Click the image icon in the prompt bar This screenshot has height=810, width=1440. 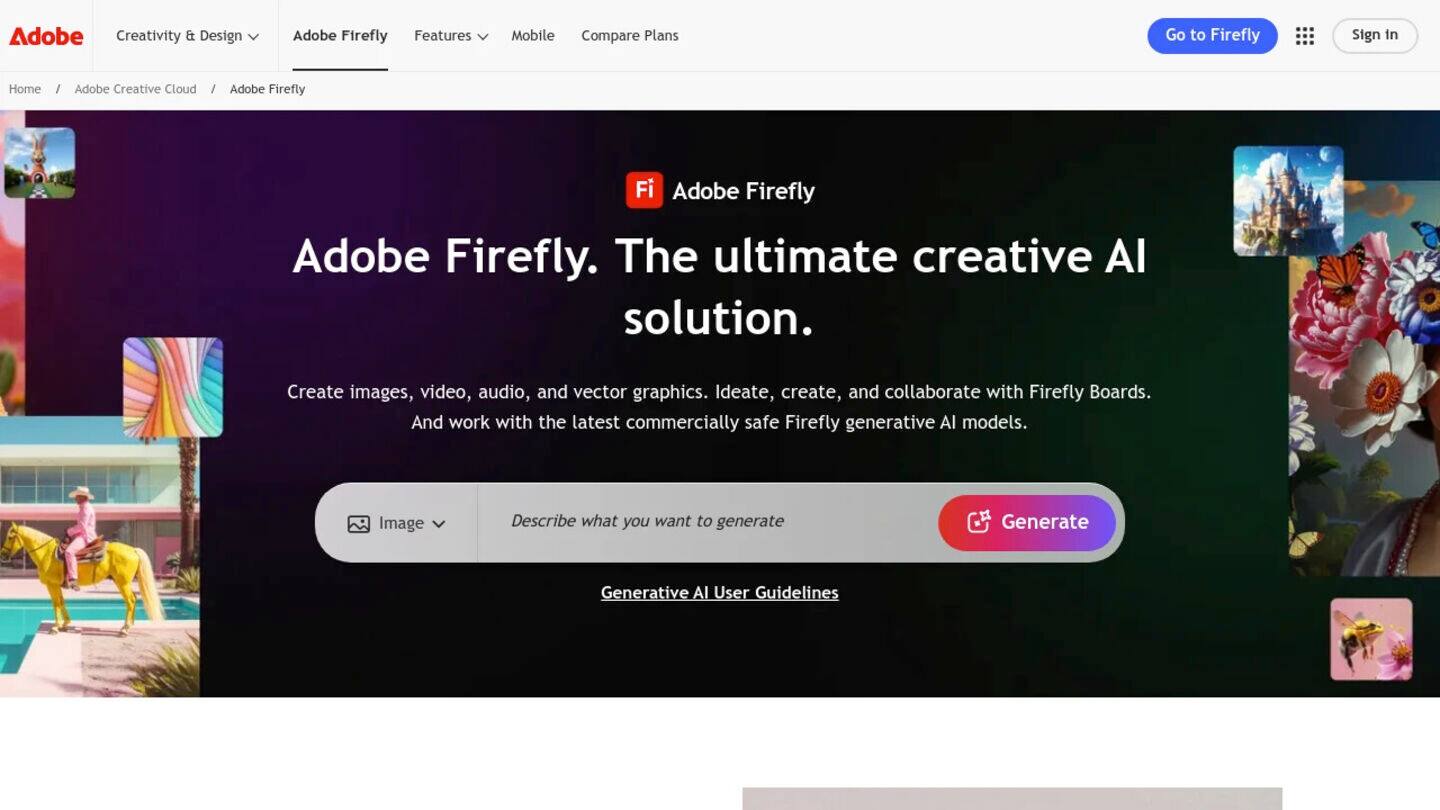(x=359, y=522)
